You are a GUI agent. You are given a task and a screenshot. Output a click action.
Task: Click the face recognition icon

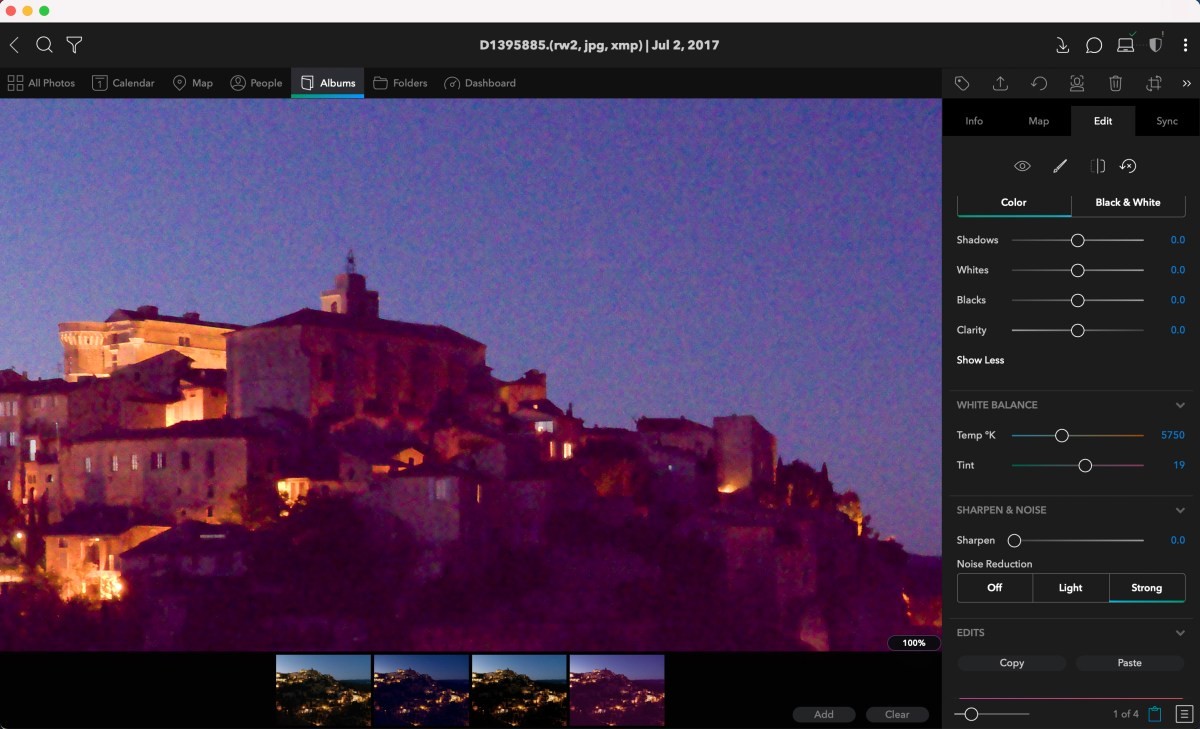[x=1077, y=84]
